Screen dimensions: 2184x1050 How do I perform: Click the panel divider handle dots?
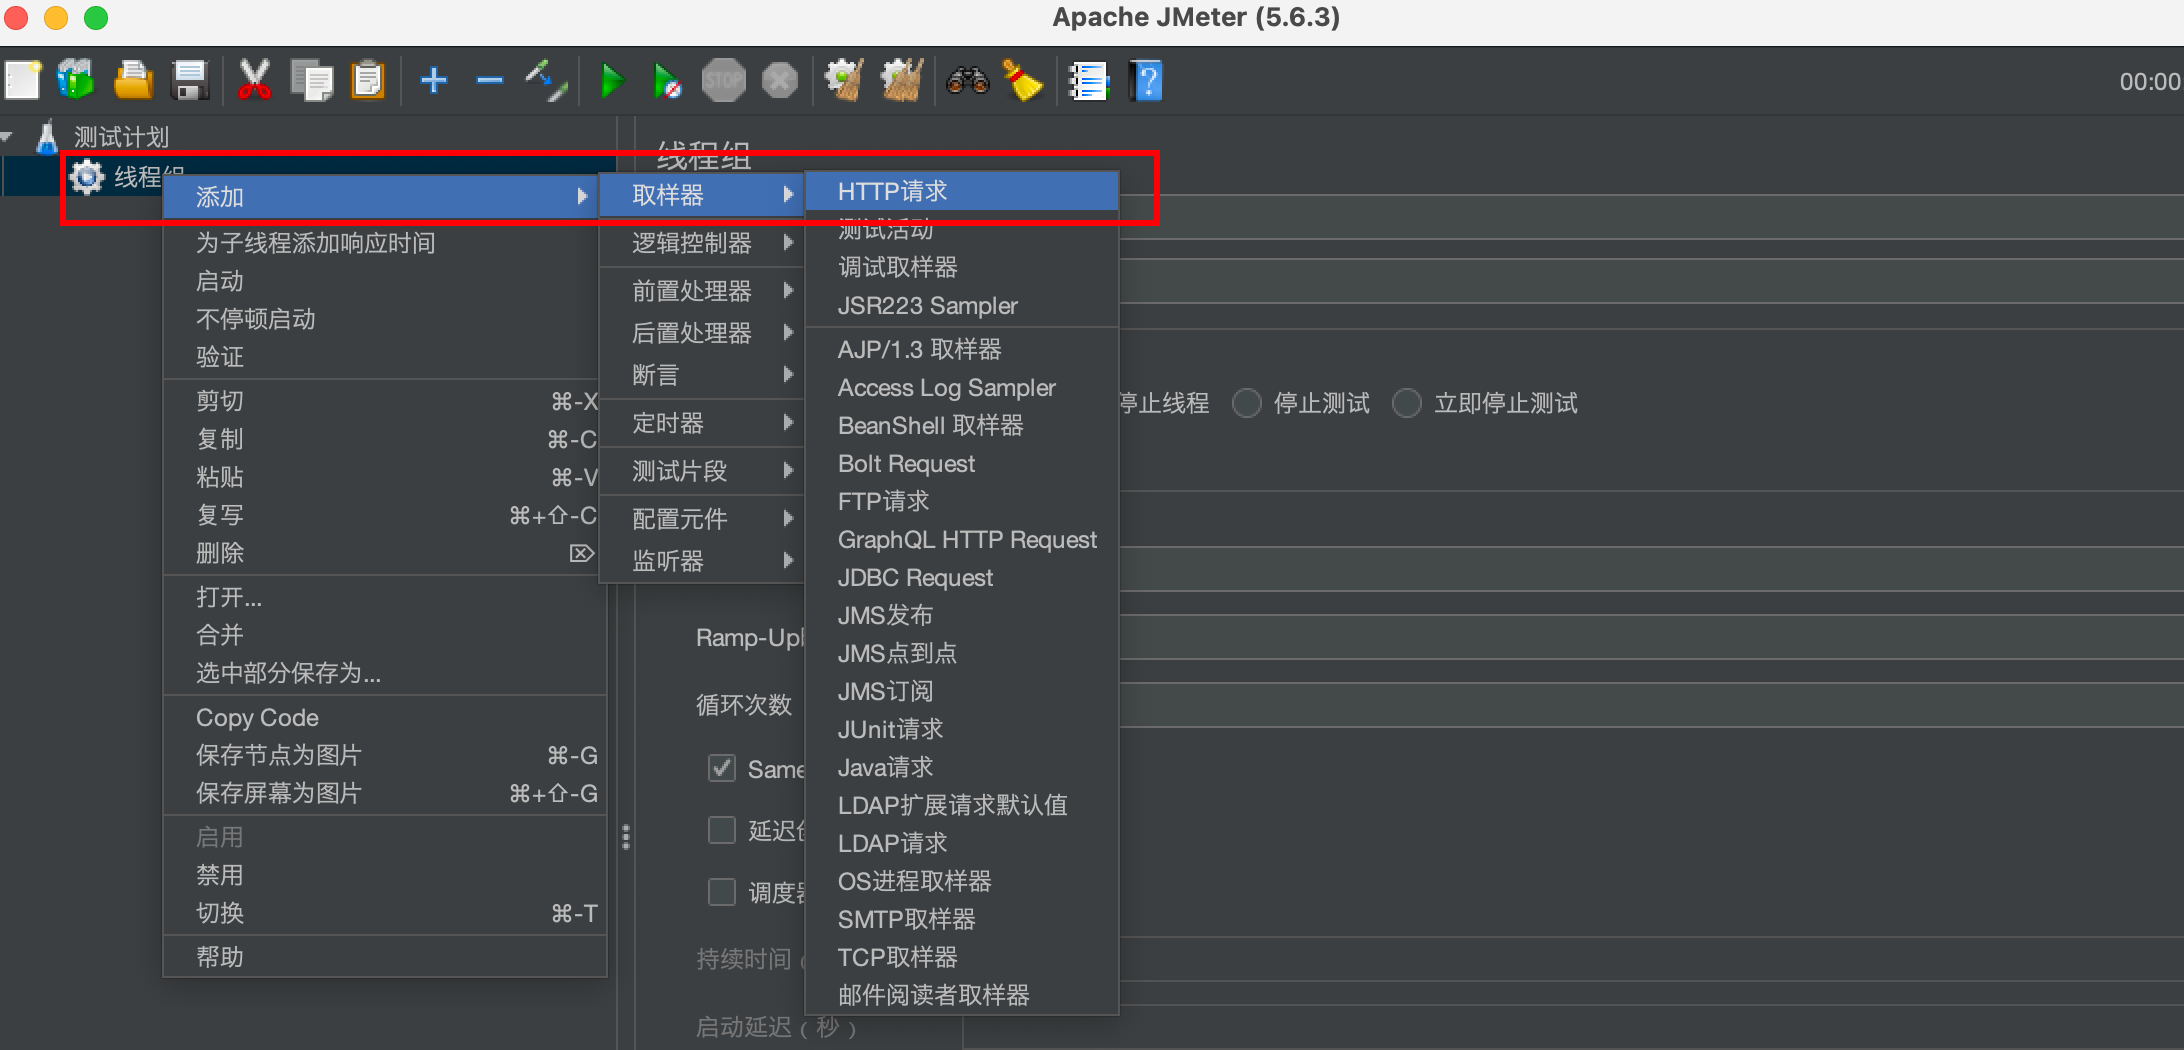[x=626, y=836]
